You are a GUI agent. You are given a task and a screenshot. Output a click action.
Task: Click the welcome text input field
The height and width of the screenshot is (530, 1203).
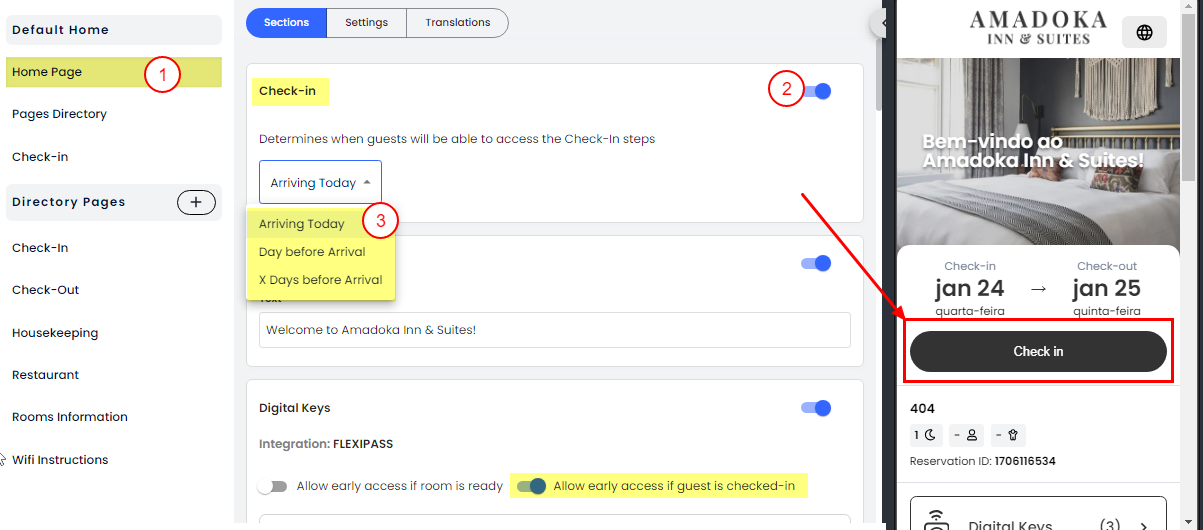click(554, 330)
